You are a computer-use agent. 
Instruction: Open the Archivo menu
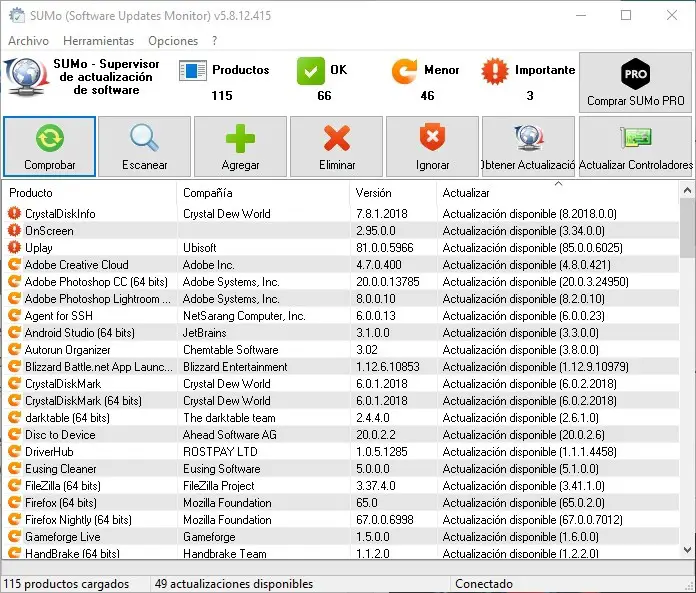click(x=28, y=41)
